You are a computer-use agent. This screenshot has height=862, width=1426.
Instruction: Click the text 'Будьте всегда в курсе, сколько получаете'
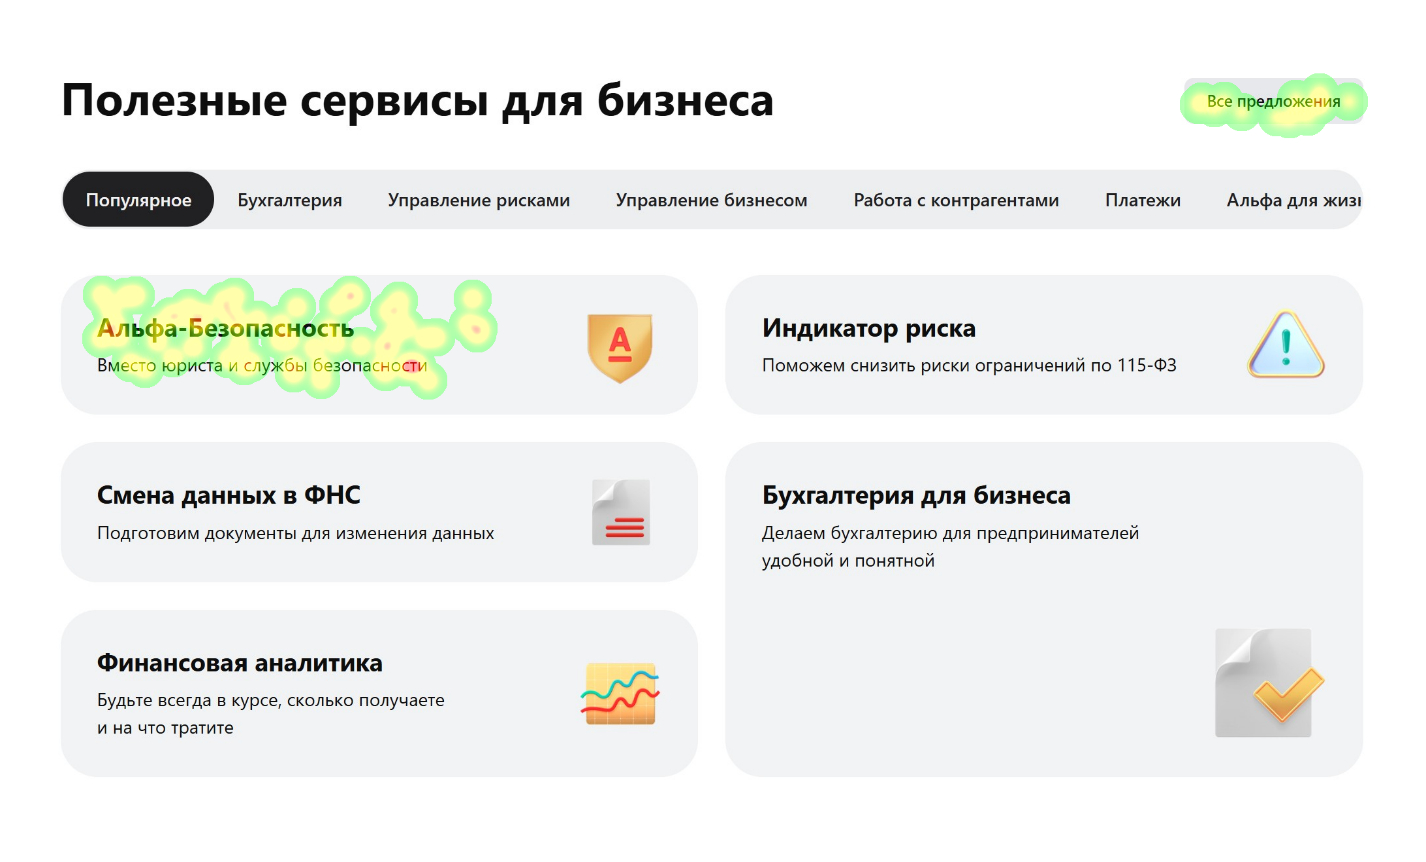point(271,701)
